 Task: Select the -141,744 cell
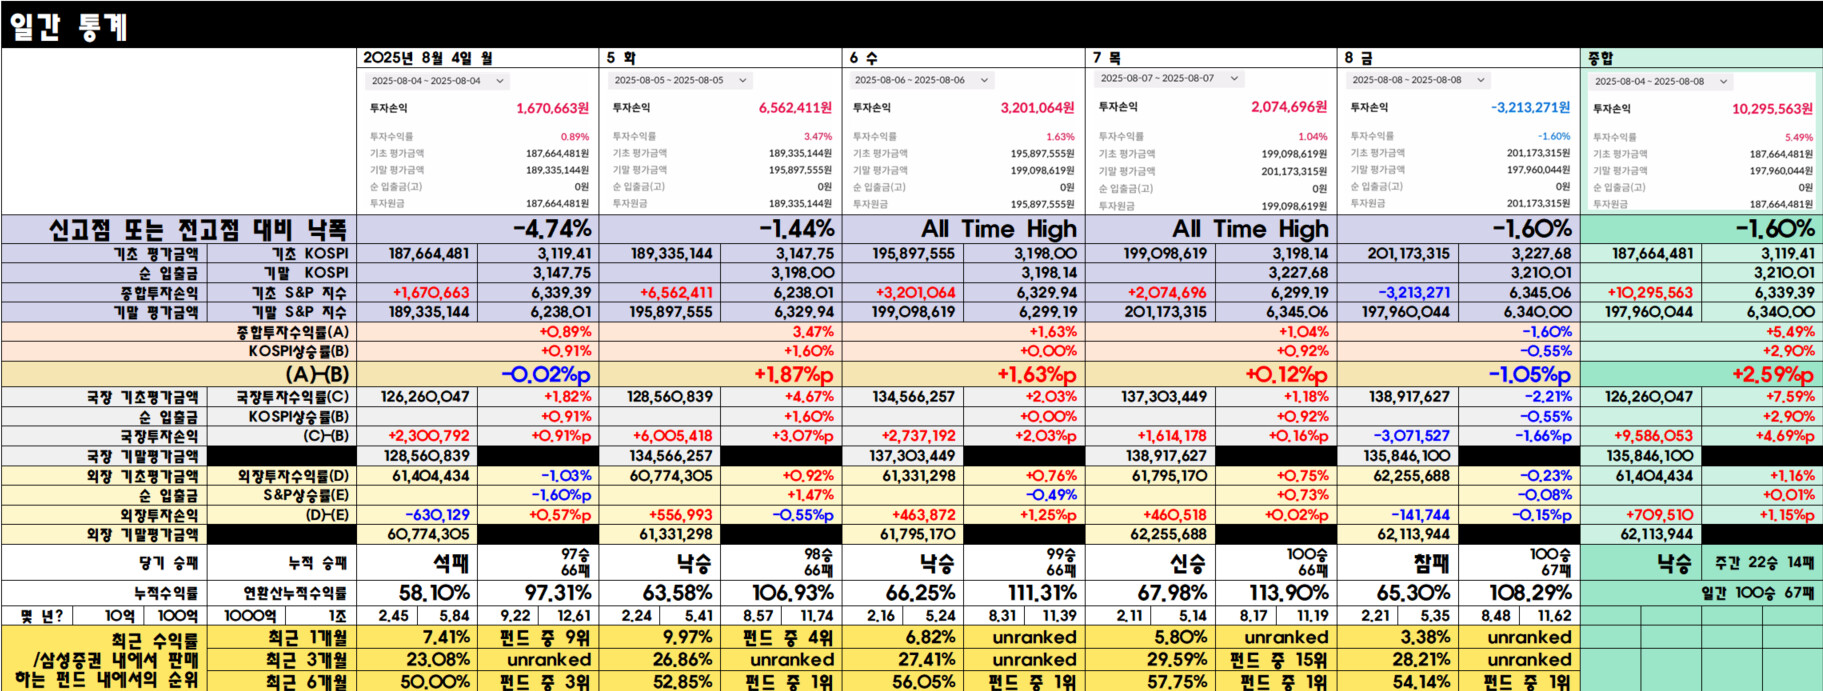click(1420, 515)
